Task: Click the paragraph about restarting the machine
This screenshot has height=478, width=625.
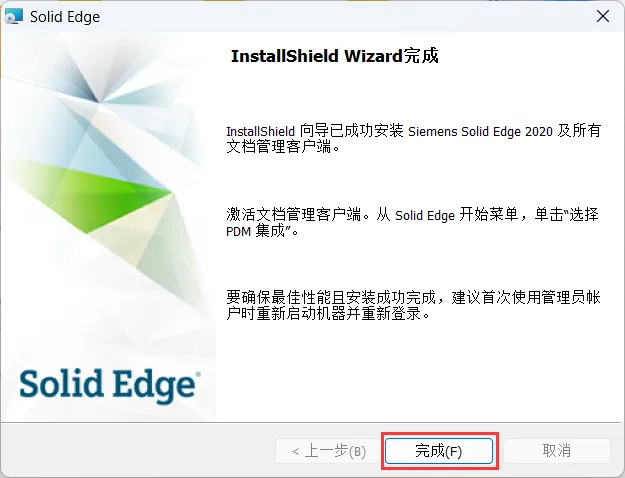Action: [413, 305]
